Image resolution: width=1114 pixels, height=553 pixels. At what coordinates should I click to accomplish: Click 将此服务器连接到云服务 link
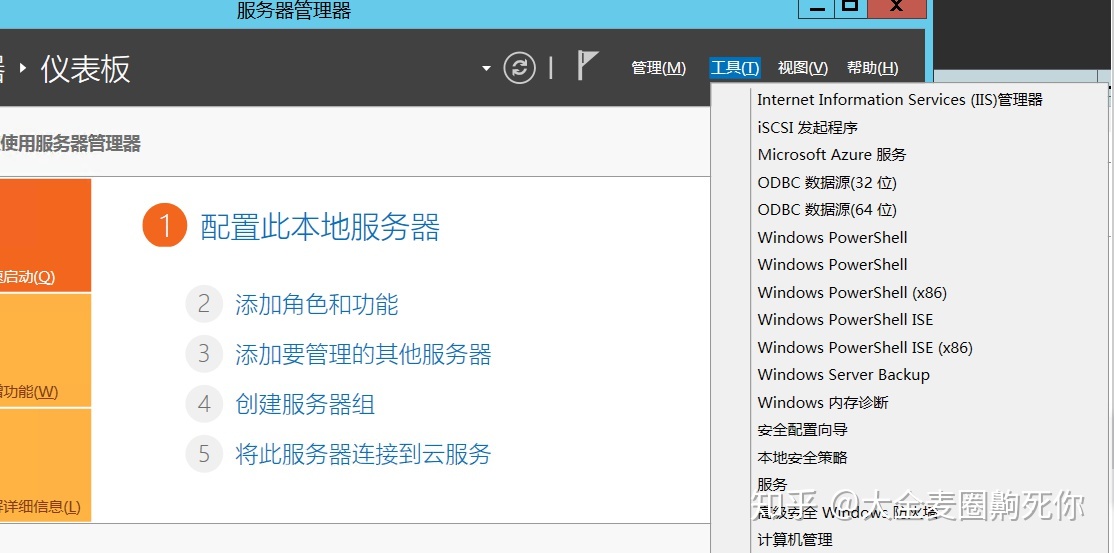tap(363, 455)
